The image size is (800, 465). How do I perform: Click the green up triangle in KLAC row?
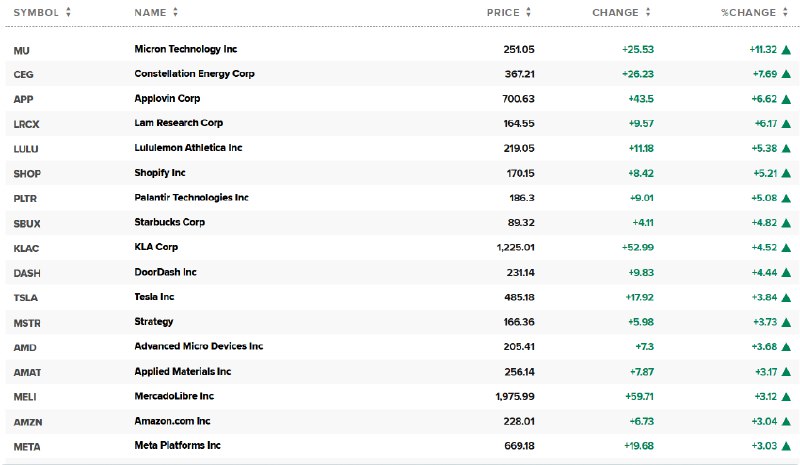[x=786, y=248]
